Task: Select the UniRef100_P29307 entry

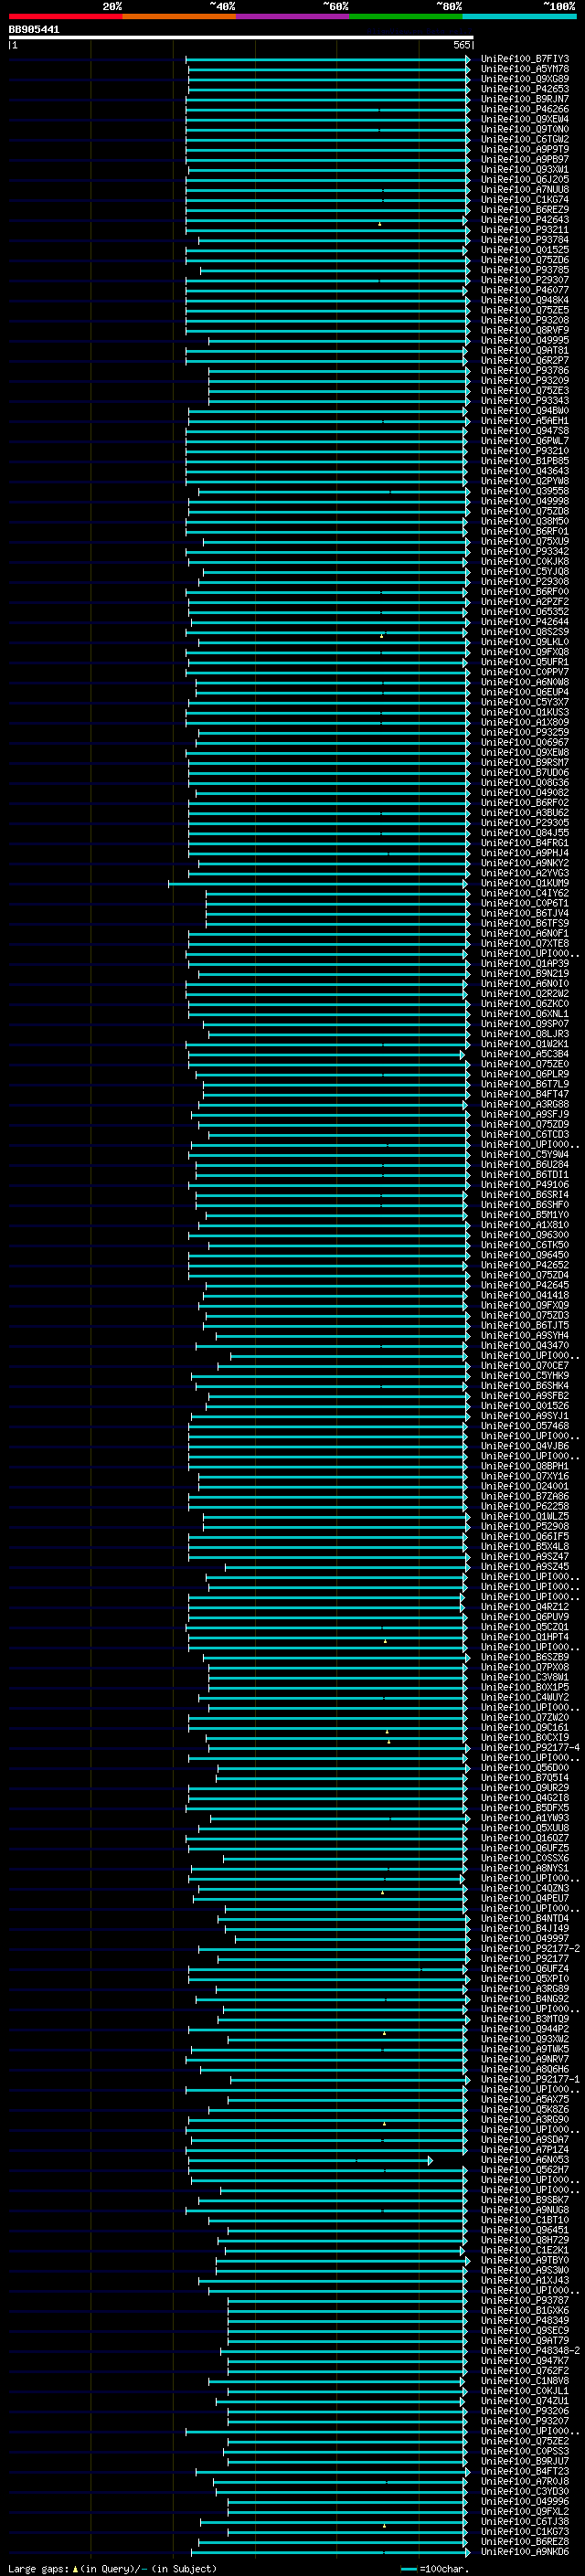Action: tap(525, 280)
